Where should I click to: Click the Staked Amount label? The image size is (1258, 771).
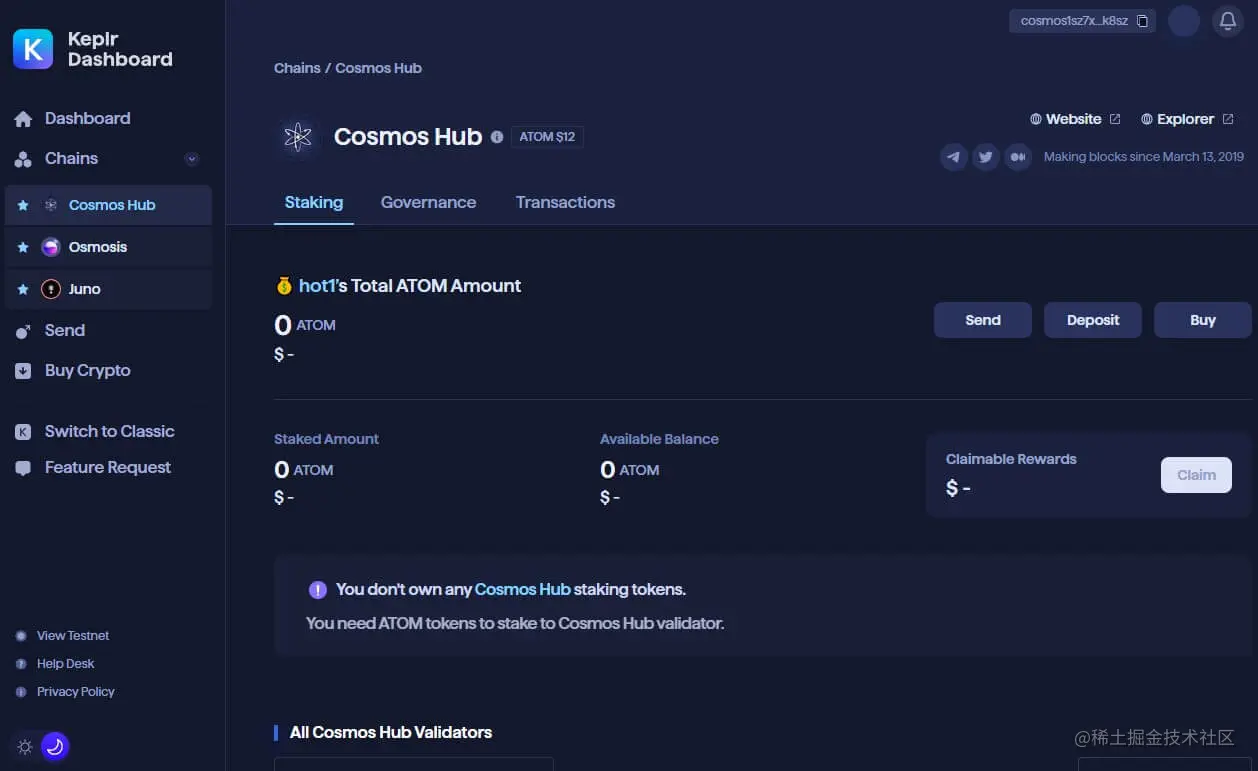click(326, 439)
